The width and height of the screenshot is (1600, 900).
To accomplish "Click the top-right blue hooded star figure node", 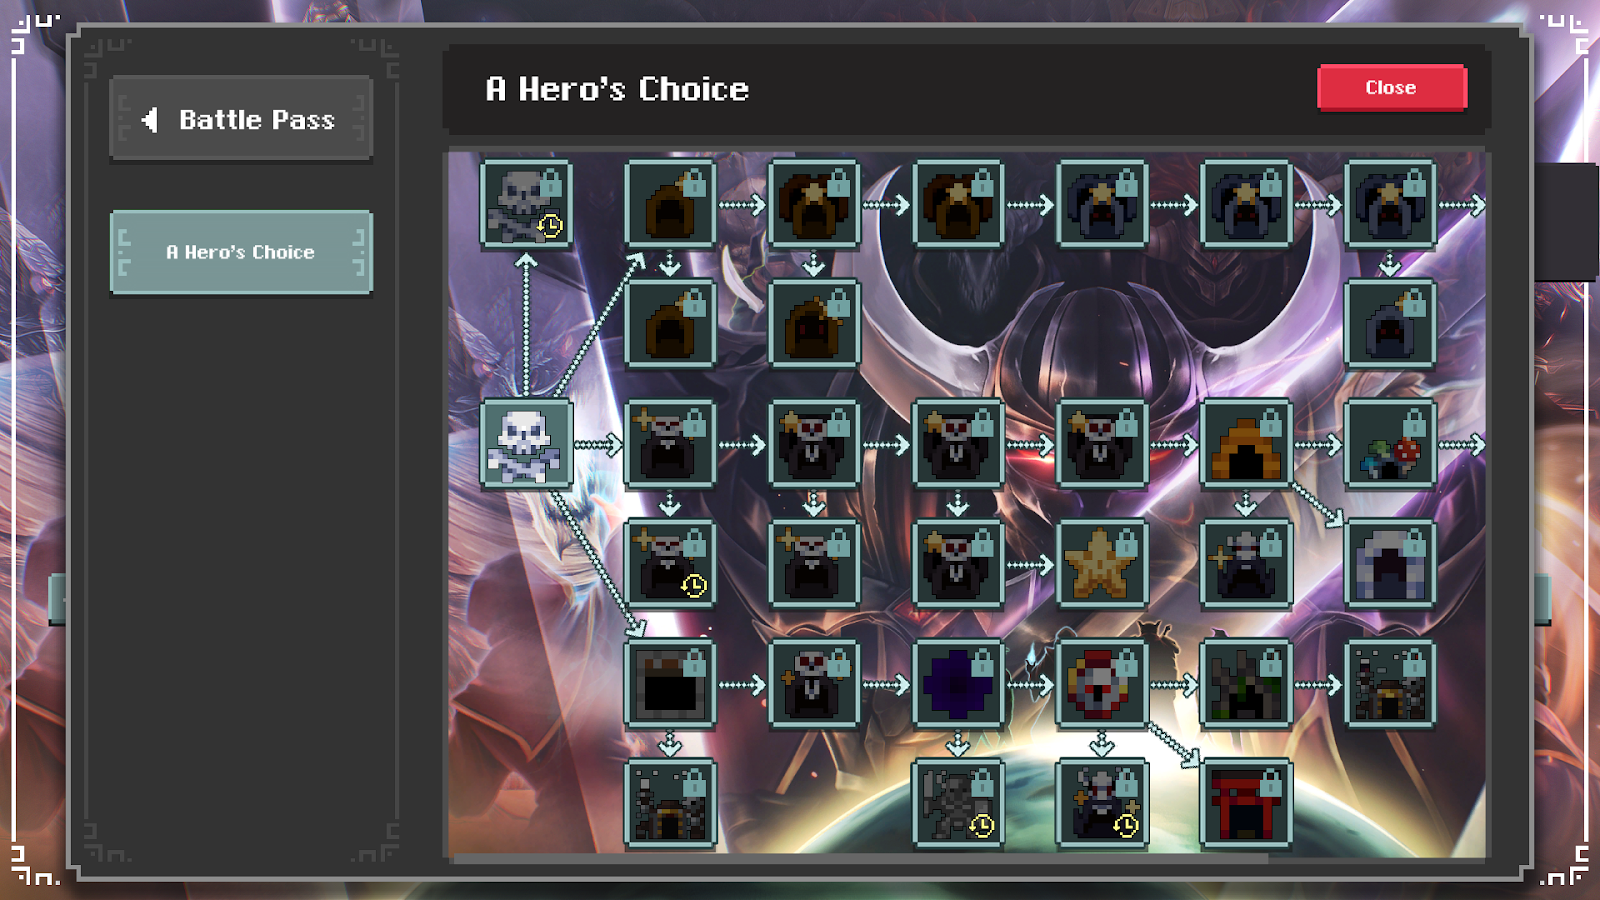I will point(1390,204).
